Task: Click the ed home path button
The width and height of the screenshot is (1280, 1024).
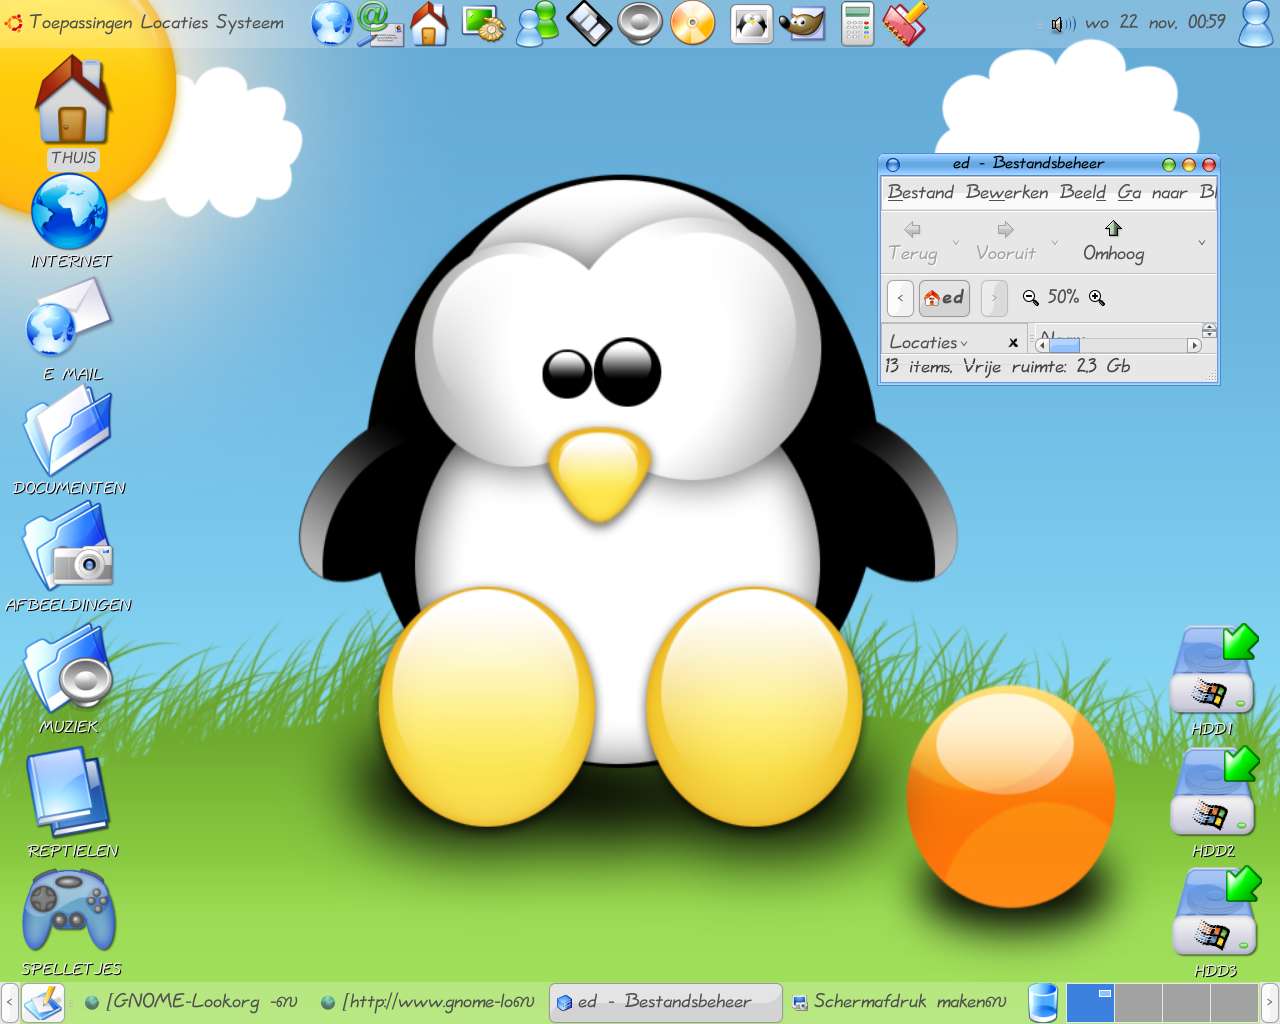Action: (x=944, y=297)
